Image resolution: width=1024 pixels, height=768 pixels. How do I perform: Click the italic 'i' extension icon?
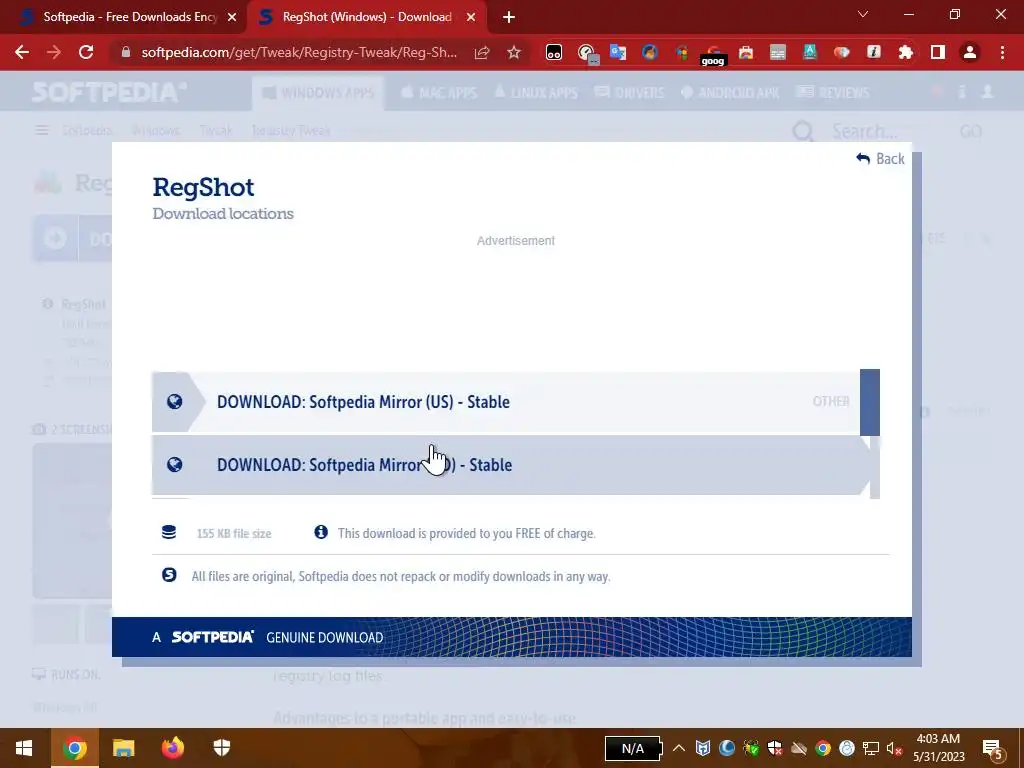pos(874,52)
